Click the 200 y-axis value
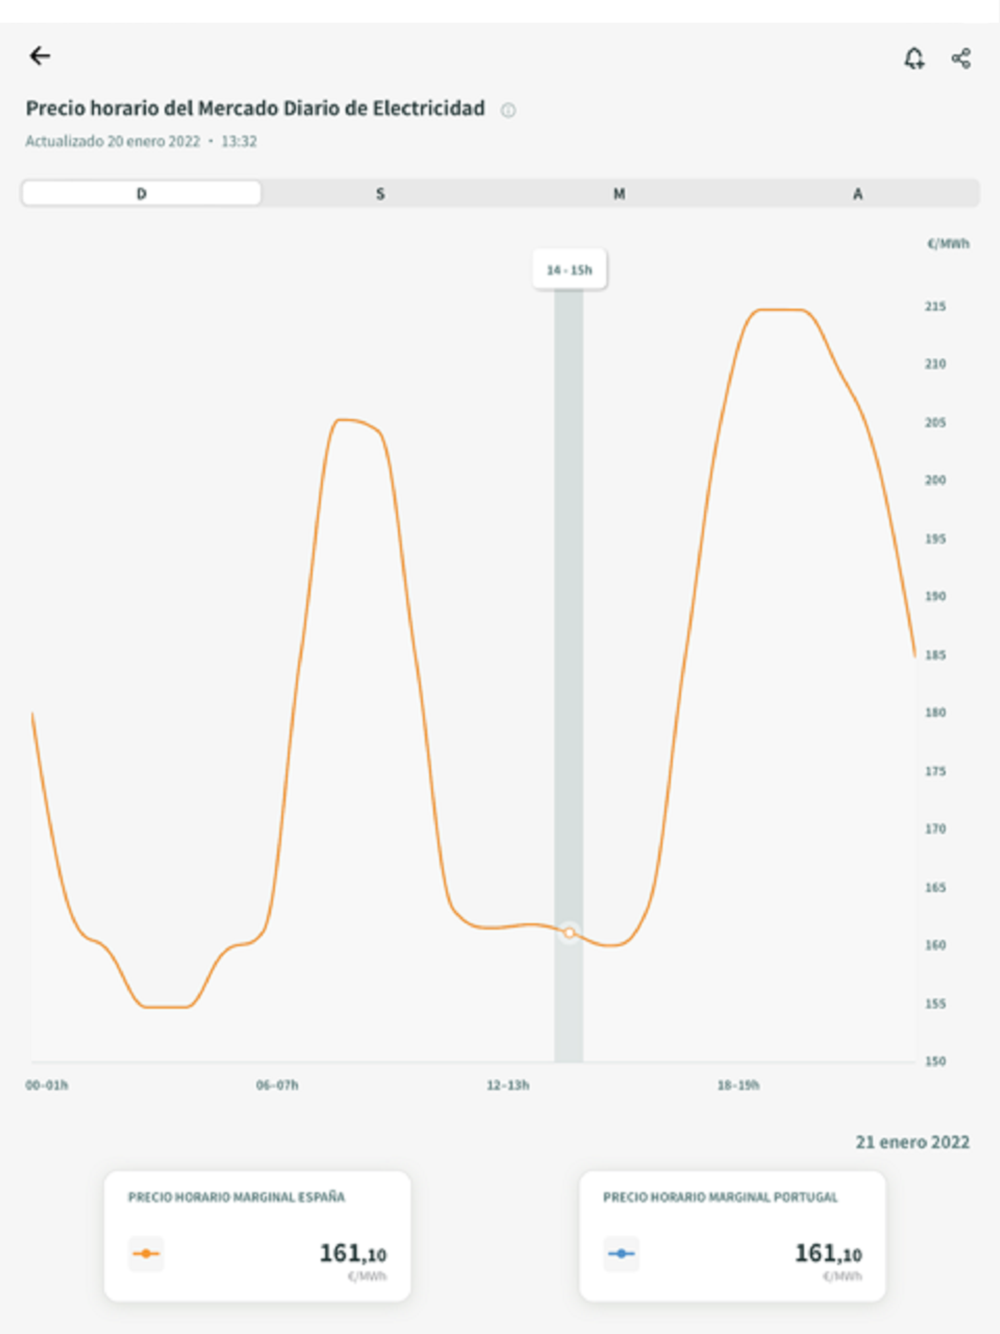Viewport: 1000px width, 1334px height. point(935,480)
